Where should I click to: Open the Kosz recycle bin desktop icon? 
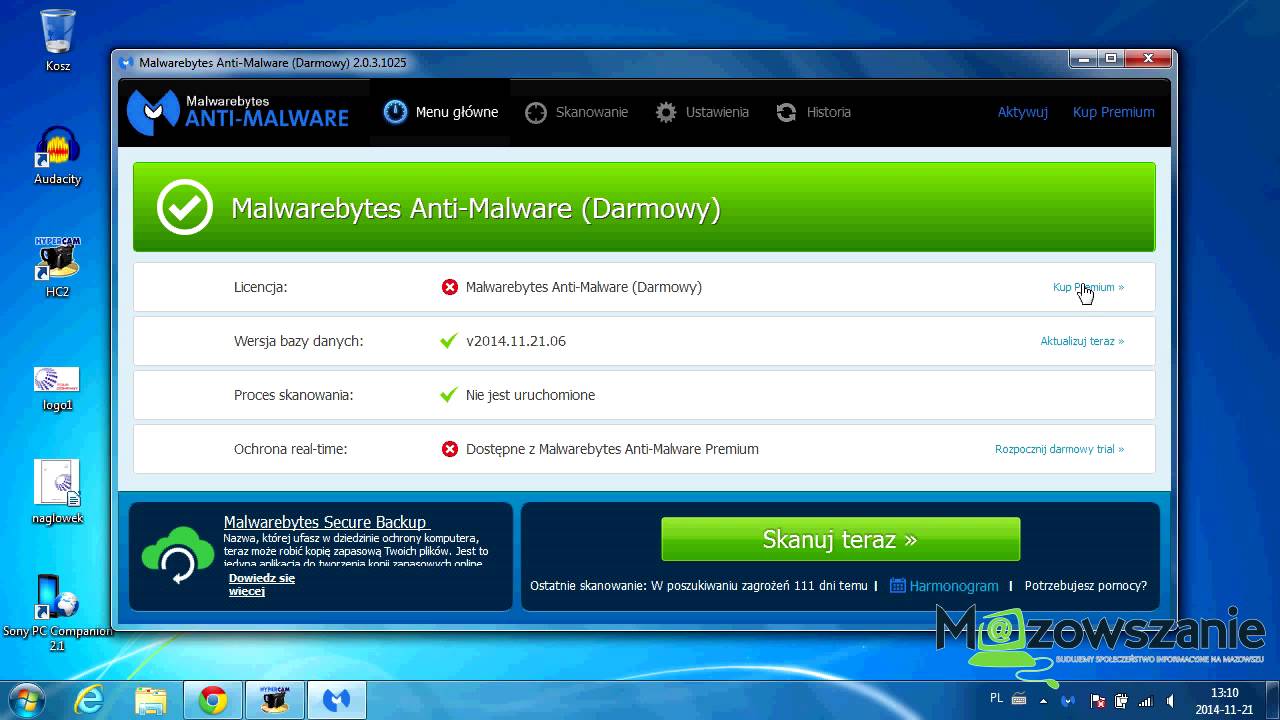point(58,40)
